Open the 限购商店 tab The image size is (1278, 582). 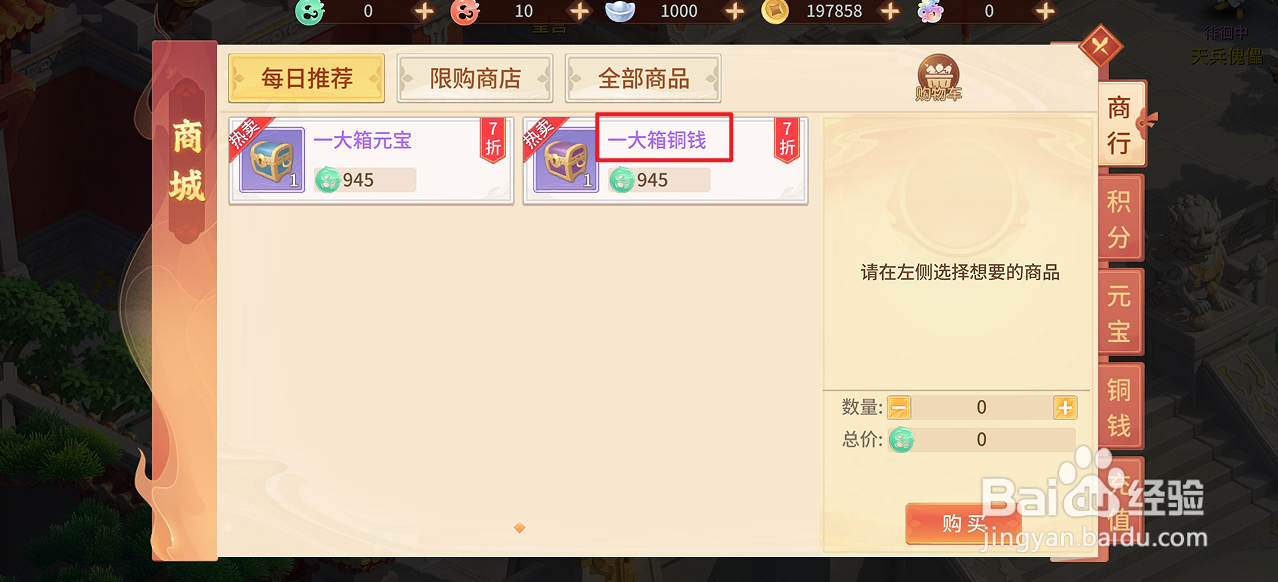[x=475, y=78]
